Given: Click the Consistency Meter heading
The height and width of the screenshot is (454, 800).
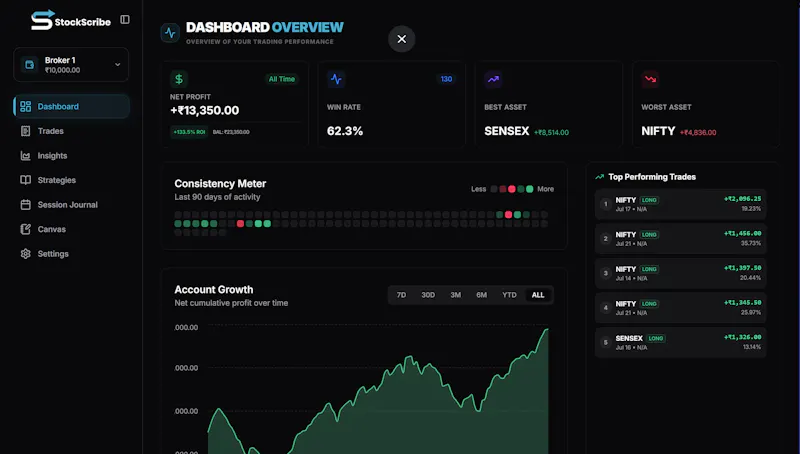Looking at the screenshot, I should (x=220, y=184).
